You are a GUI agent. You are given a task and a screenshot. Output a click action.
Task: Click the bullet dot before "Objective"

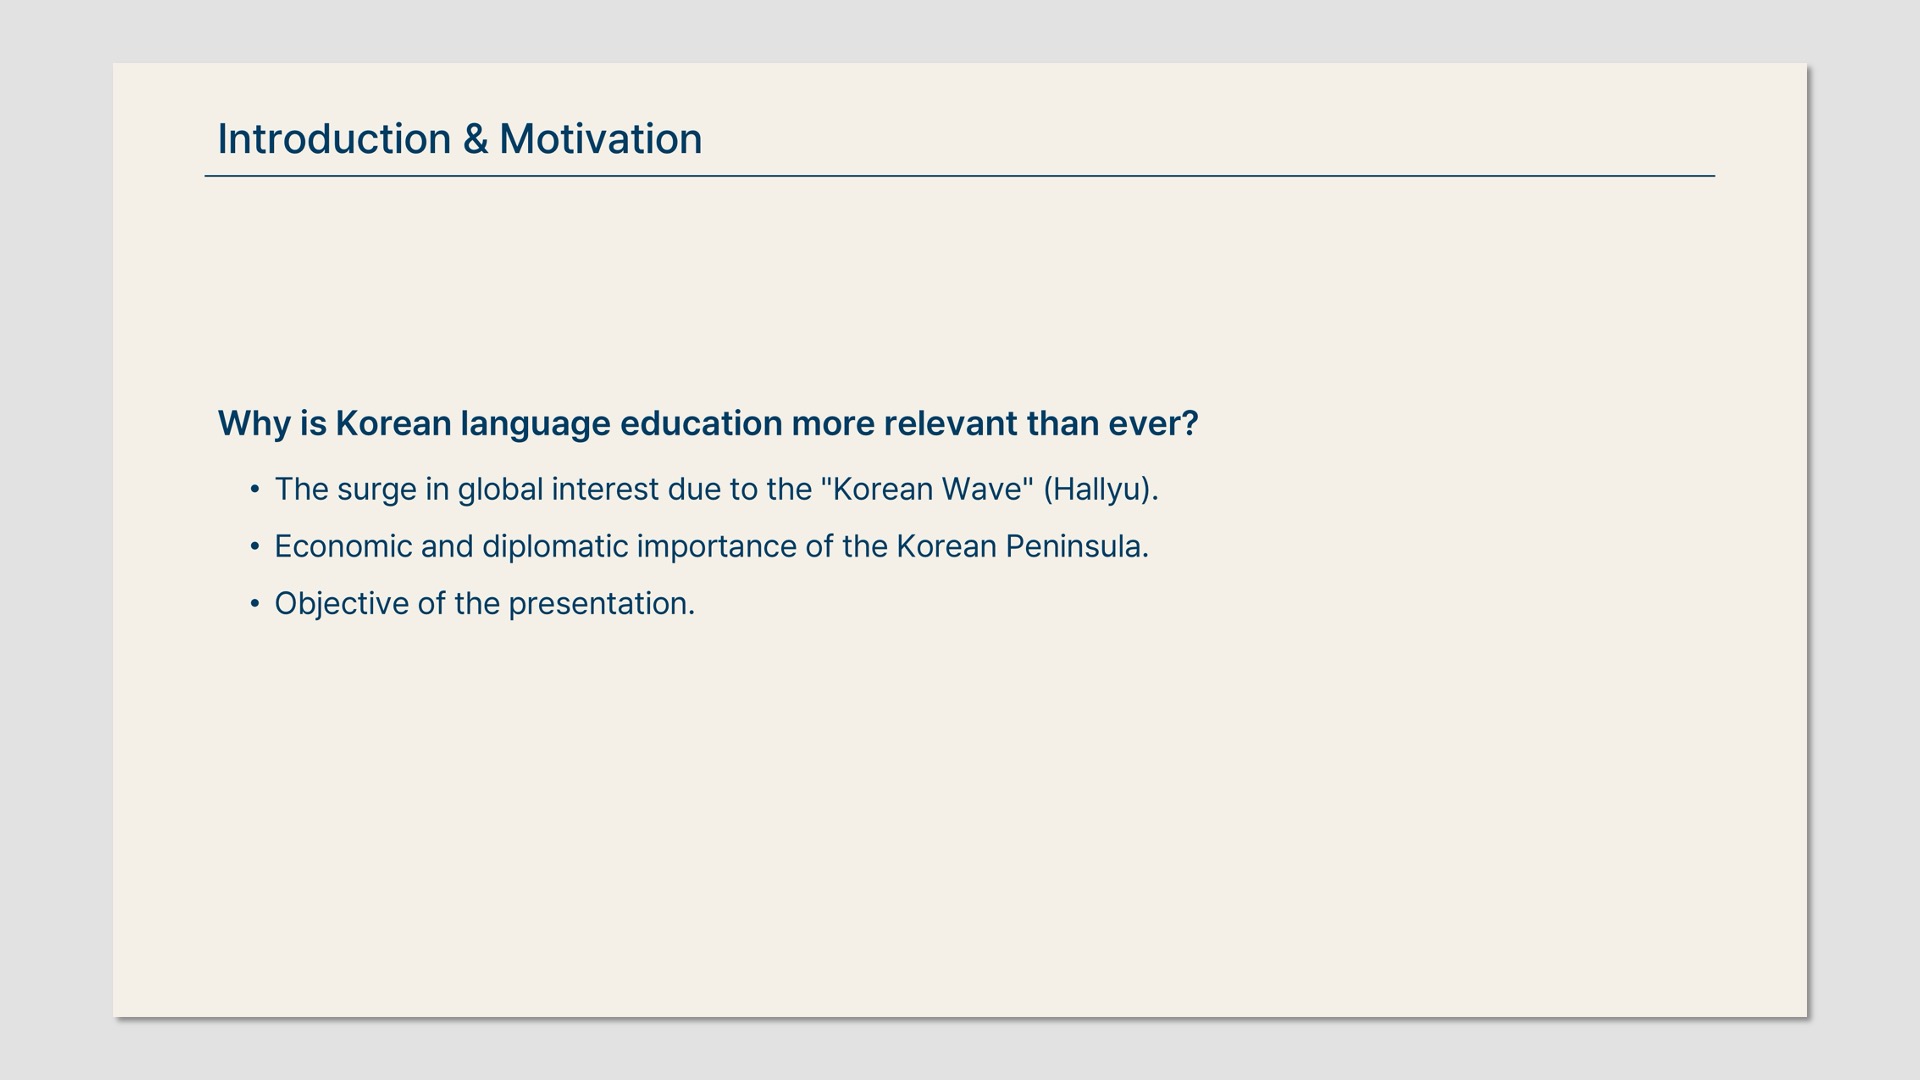(x=255, y=603)
